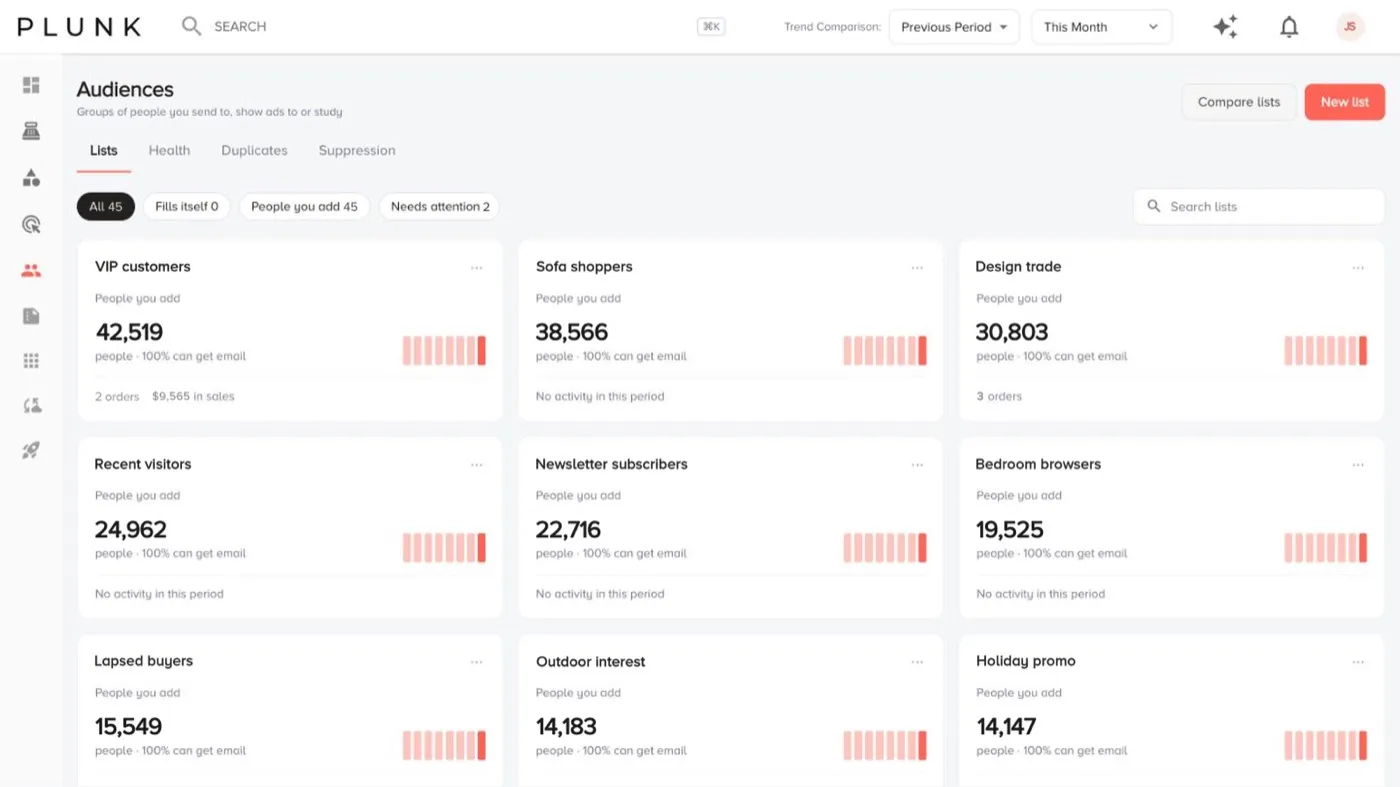This screenshot has width=1400, height=787.
Task: Open the options menu on Holiday promo card
Action: click(1358, 661)
